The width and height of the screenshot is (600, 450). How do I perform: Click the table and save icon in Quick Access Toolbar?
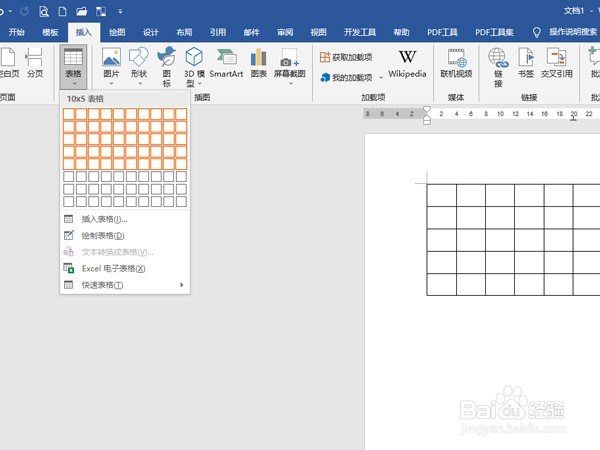[x=101, y=11]
